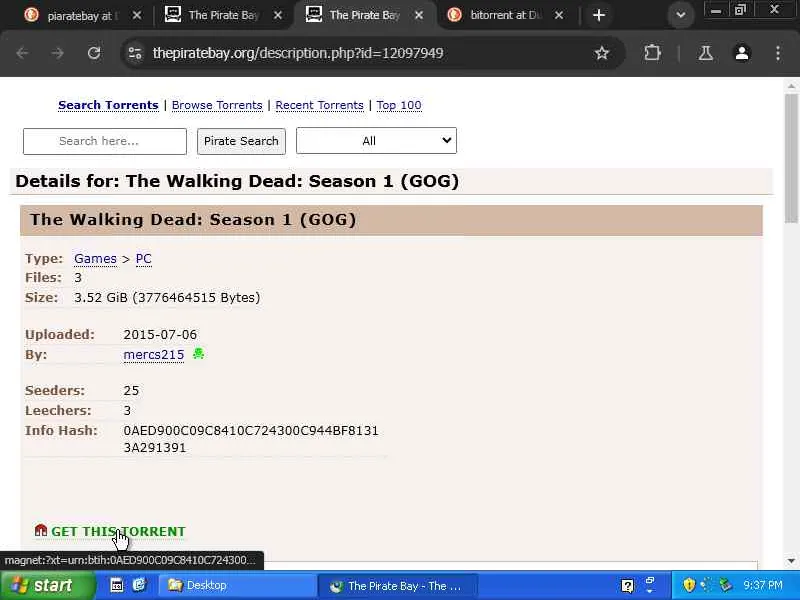Click the help question mark tray icon

pos(628,586)
